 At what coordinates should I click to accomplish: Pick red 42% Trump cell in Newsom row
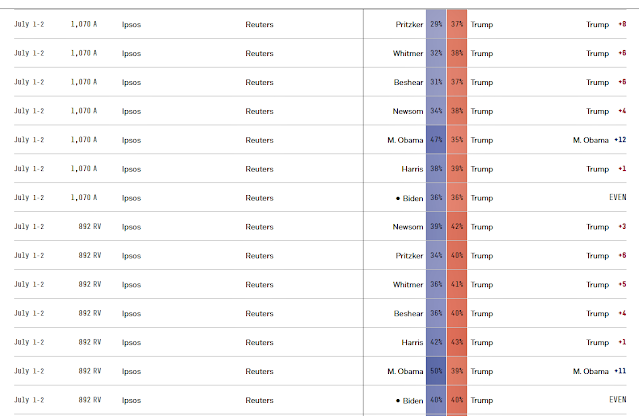pyautogui.click(x=457, y=227)
